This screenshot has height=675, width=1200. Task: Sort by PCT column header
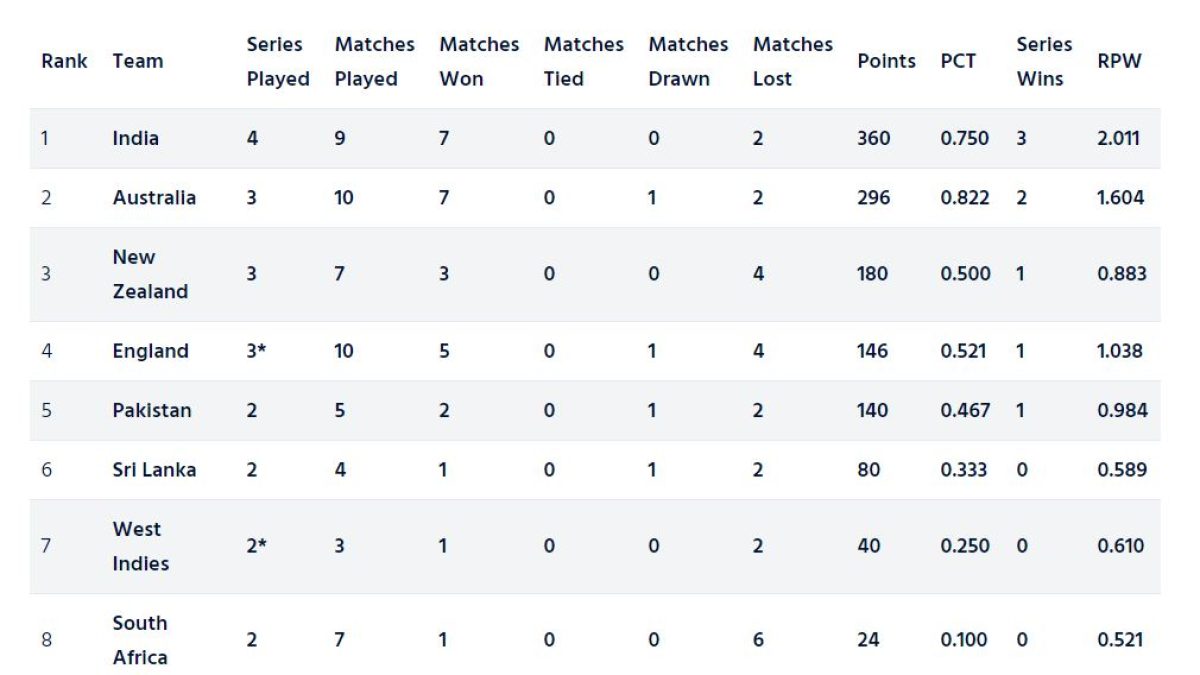tap(958, 61)
